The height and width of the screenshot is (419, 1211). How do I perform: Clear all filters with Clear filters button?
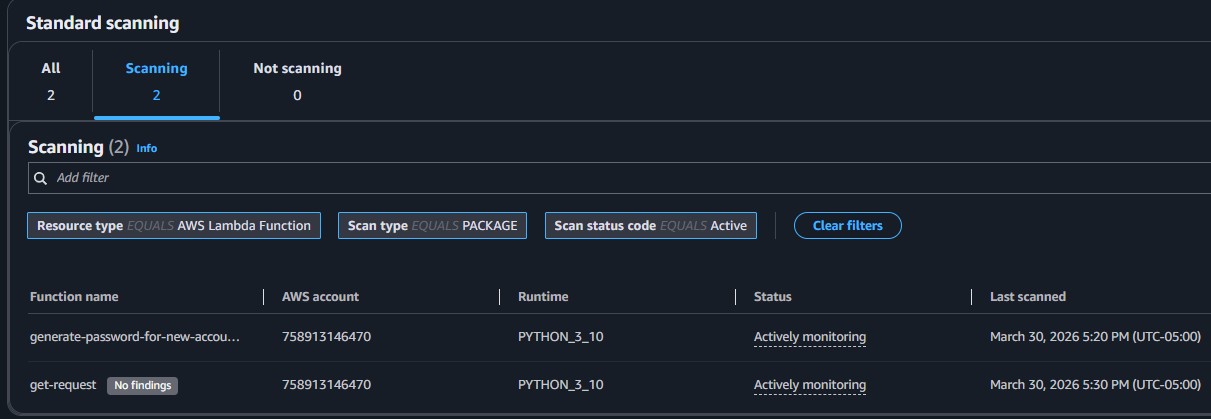pyautogui.click(x=848, y=226)
